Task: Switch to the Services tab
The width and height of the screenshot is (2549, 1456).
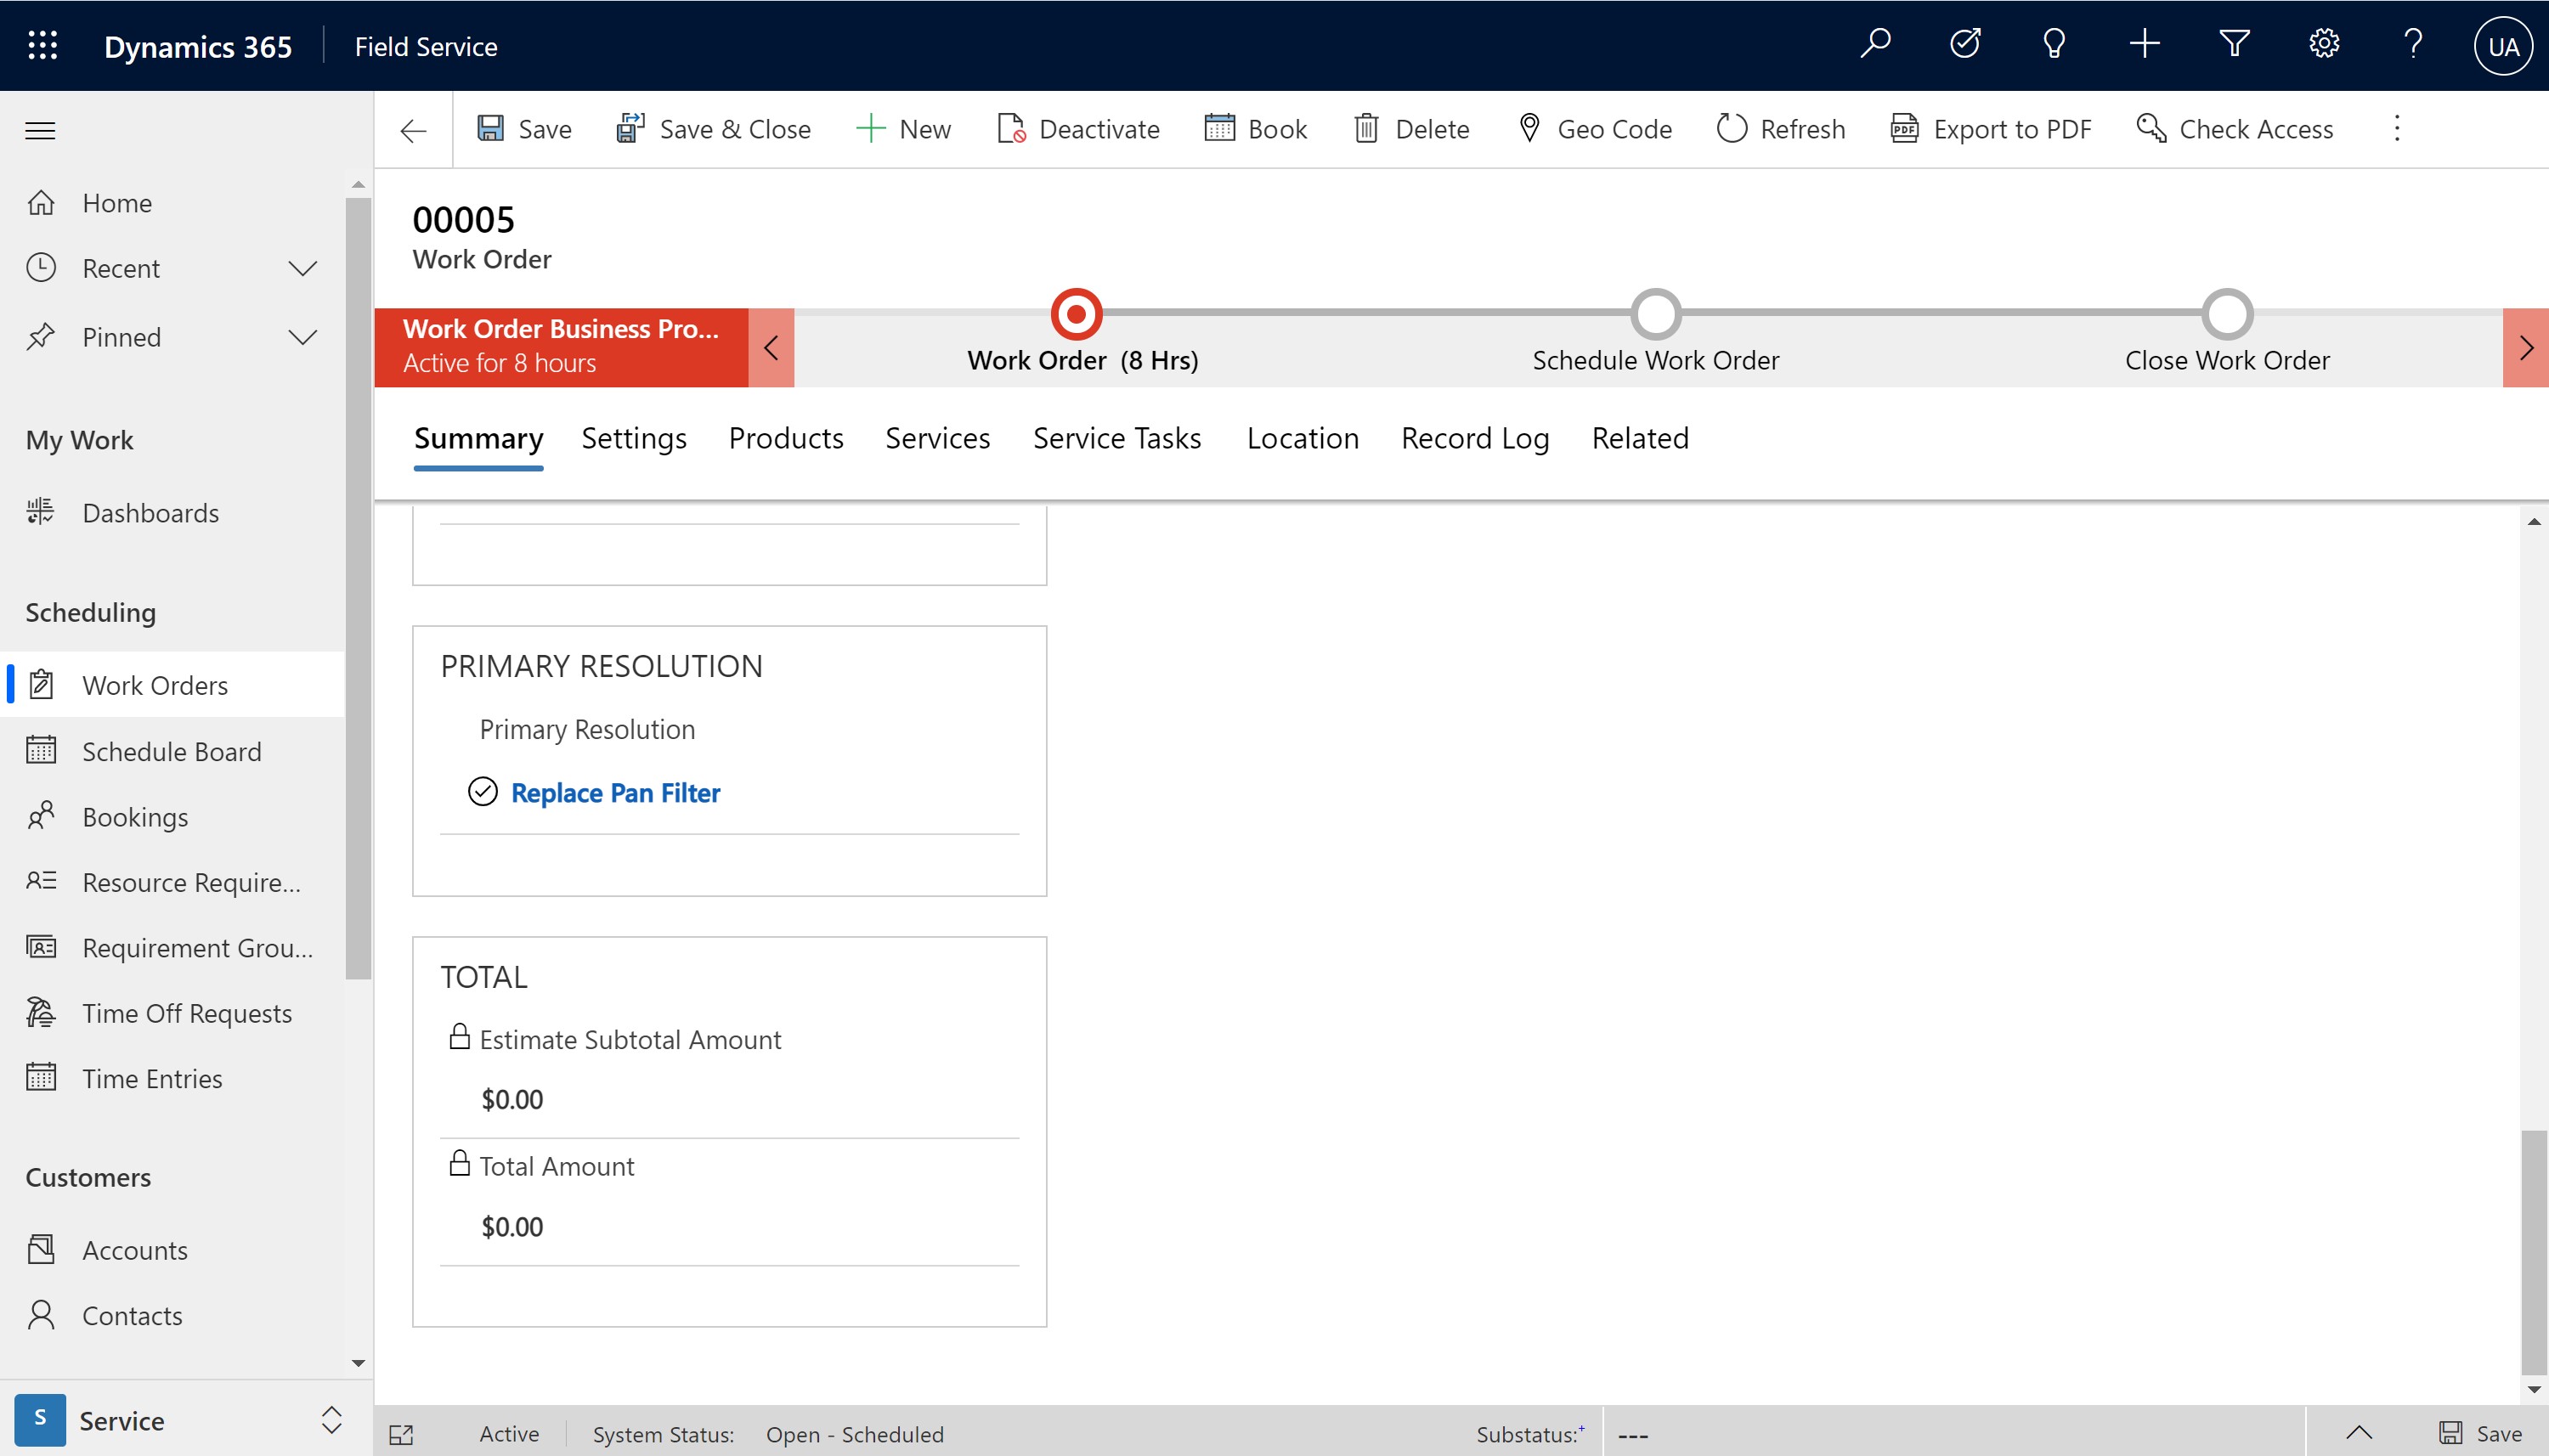Action: [937, 439]
